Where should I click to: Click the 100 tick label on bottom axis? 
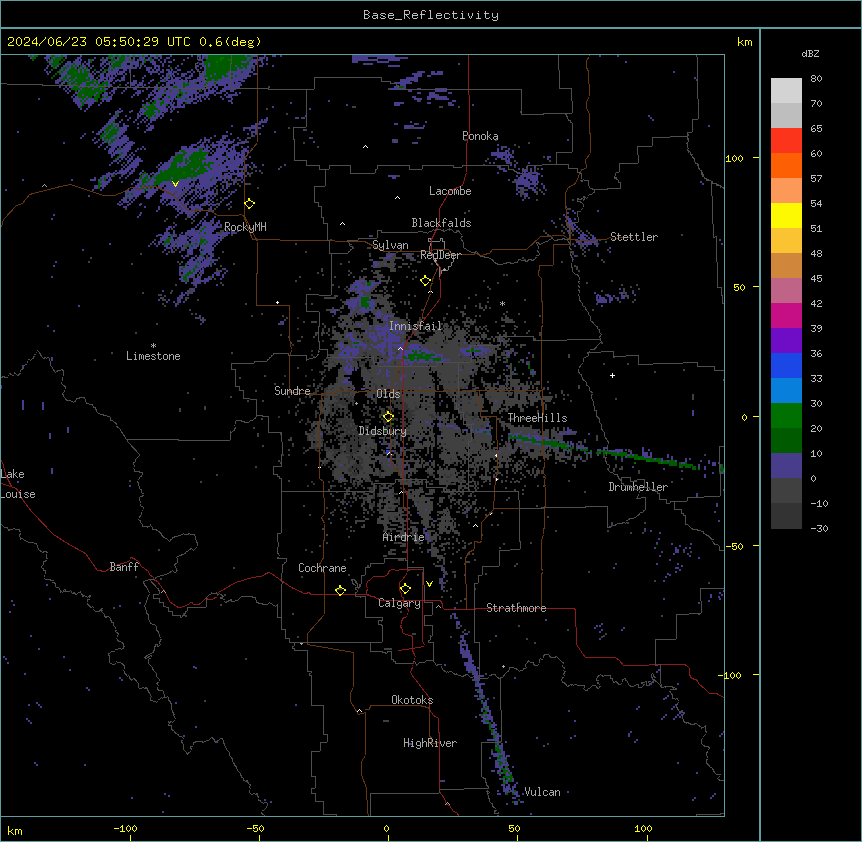click(643, 828)
